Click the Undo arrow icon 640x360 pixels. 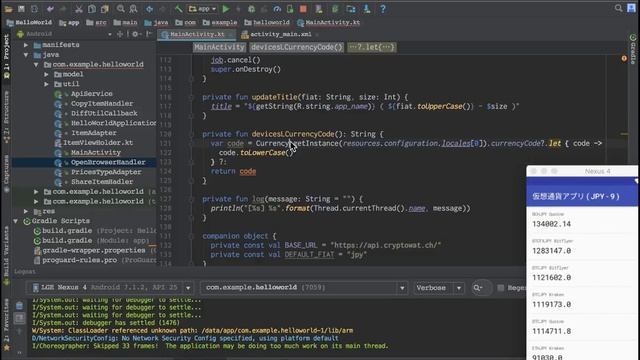[x=50, y=9]
